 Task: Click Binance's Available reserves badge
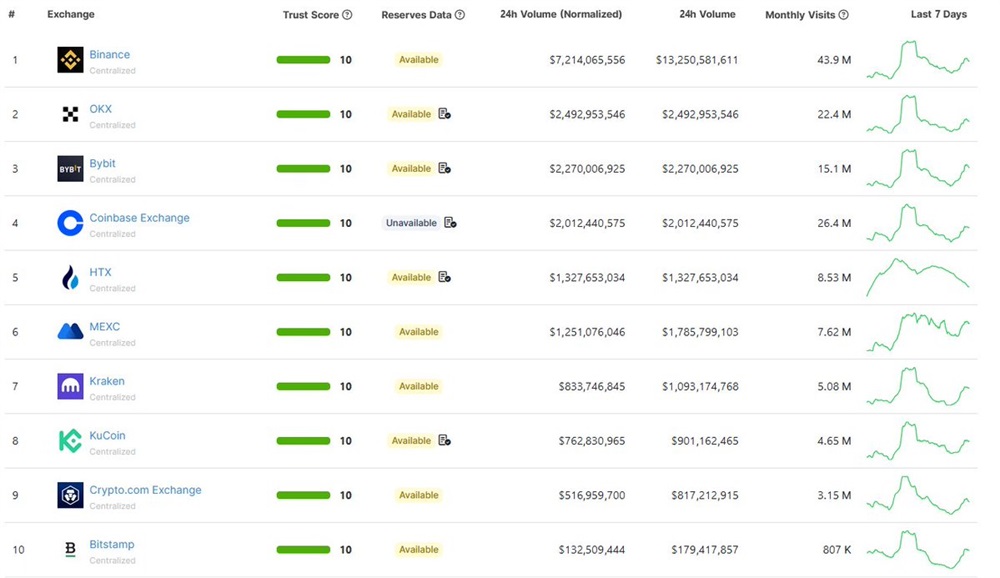(418, 60)
